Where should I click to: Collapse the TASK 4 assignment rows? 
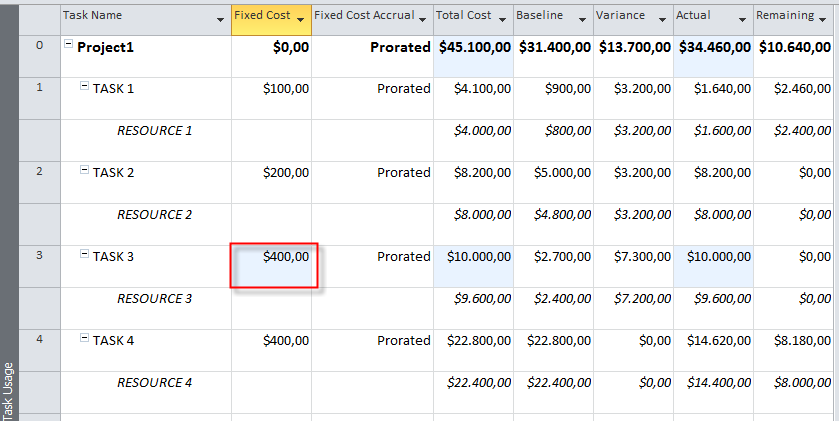tap(85, 340)
